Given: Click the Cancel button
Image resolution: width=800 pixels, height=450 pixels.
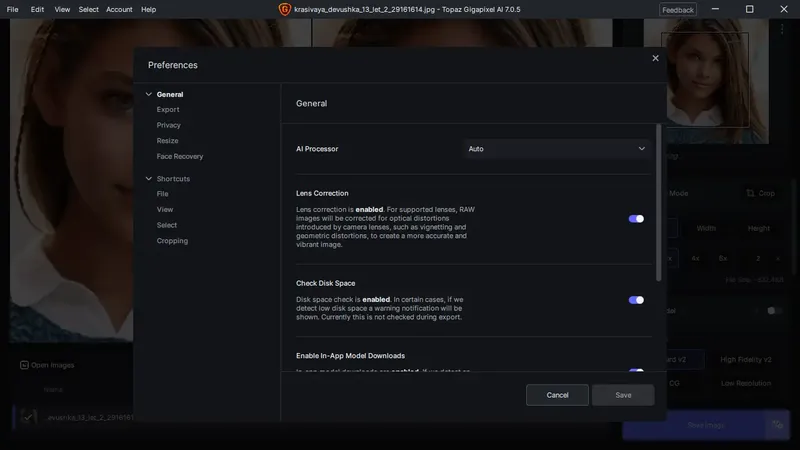Looking at the screenshot, I should (557, 395).
